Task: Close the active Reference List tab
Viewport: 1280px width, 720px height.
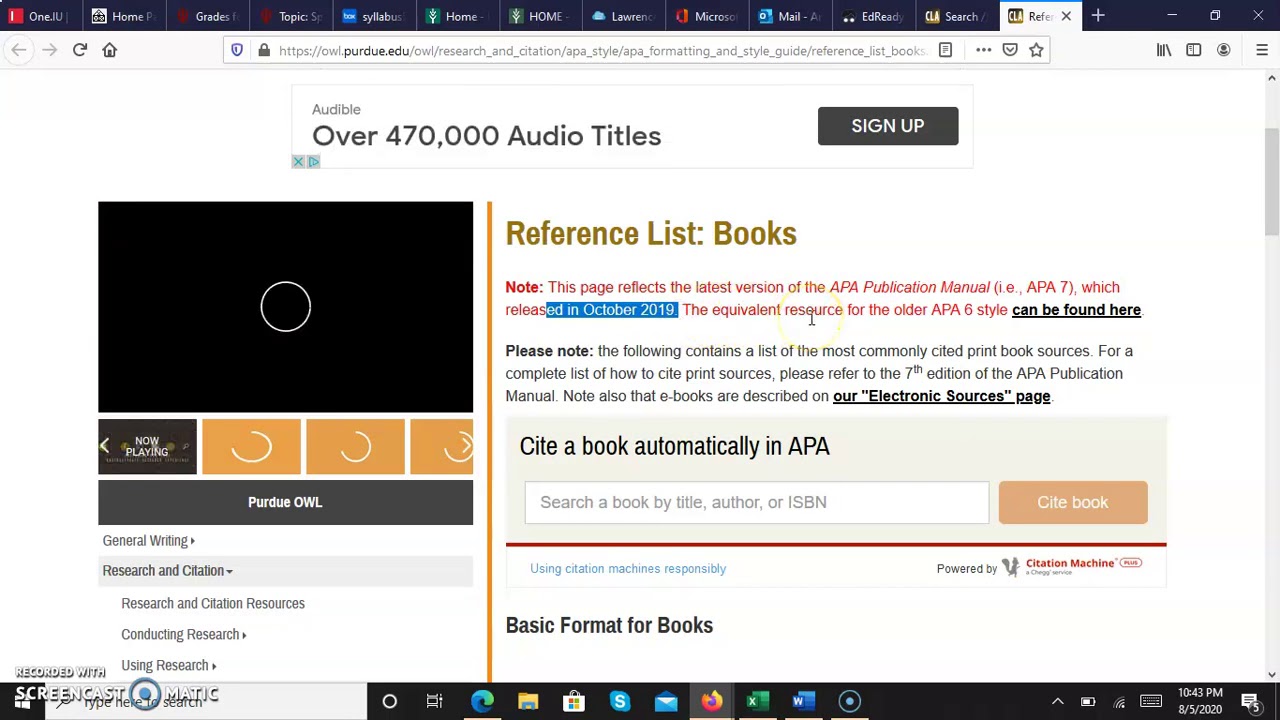Action: [x=1066, y=16]
